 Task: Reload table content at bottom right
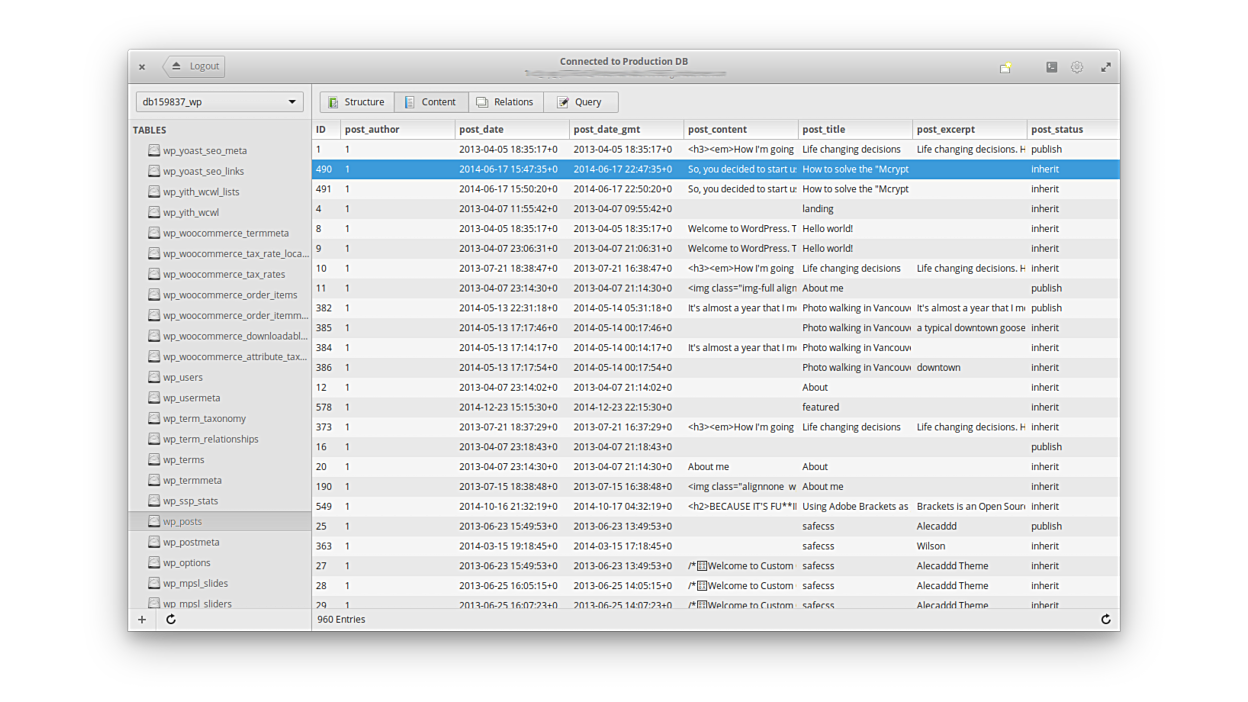[1106, 620]
